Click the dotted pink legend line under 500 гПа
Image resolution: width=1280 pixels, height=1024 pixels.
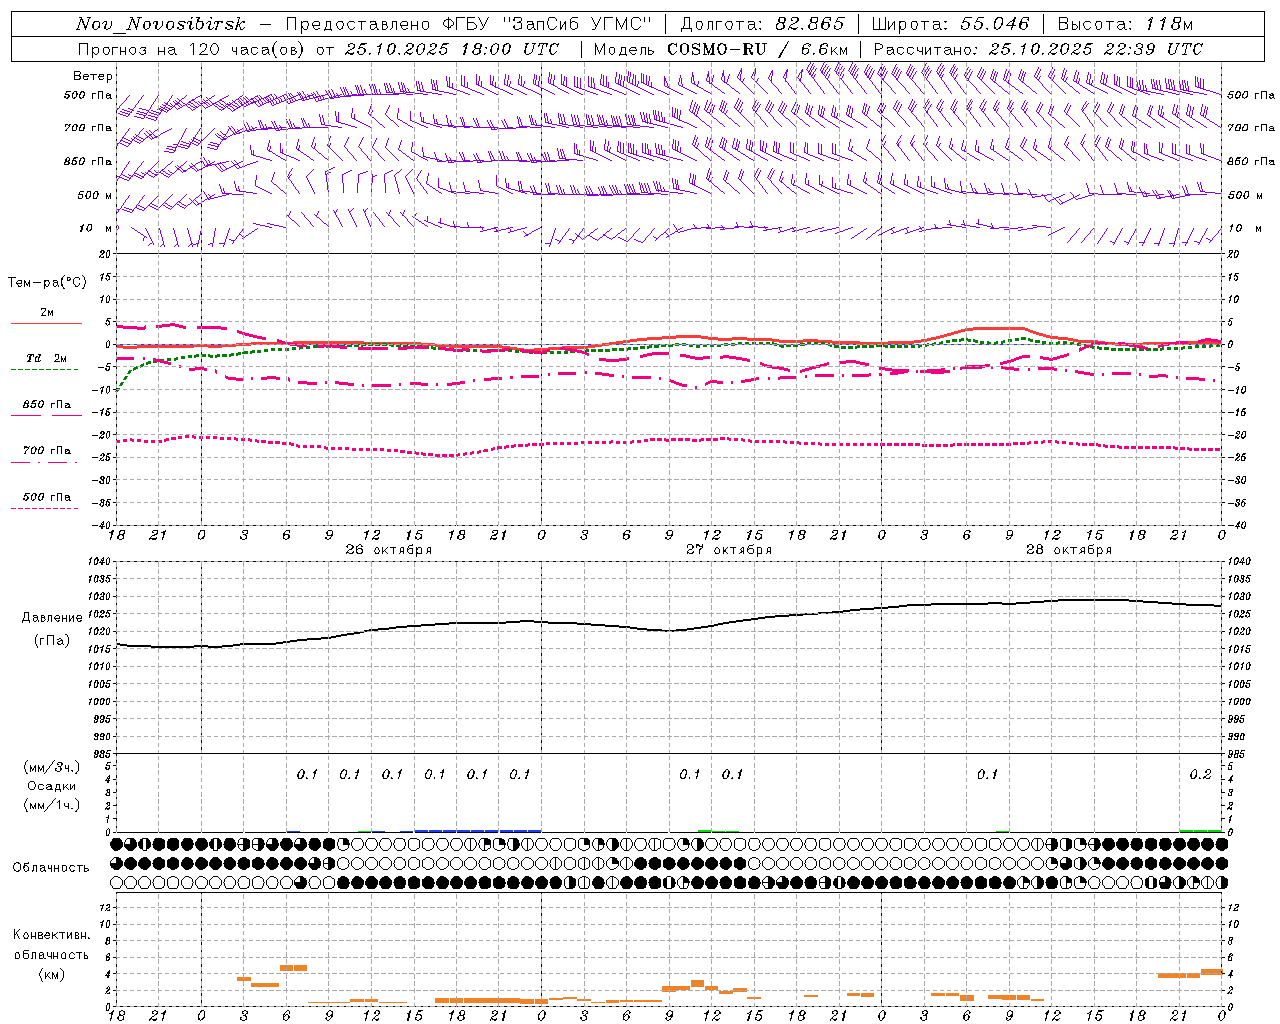[44, 509]
